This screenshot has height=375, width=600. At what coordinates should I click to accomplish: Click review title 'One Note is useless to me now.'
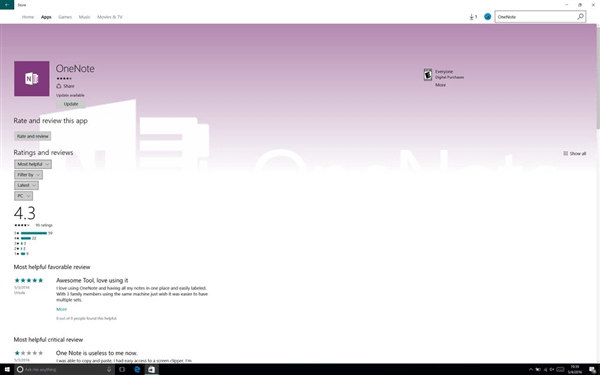tap(97, 353)
